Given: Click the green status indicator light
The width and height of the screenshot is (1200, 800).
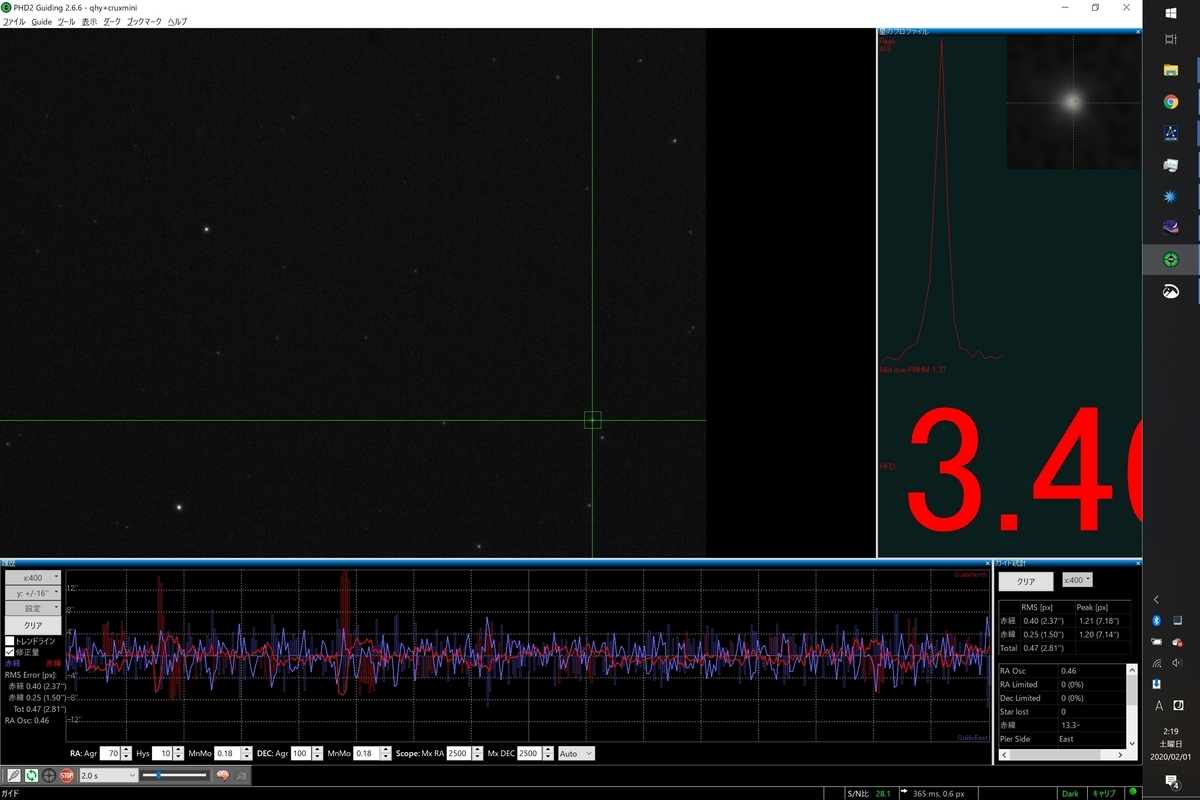Looking at the screenshot, I should [x=1132, y=793].
